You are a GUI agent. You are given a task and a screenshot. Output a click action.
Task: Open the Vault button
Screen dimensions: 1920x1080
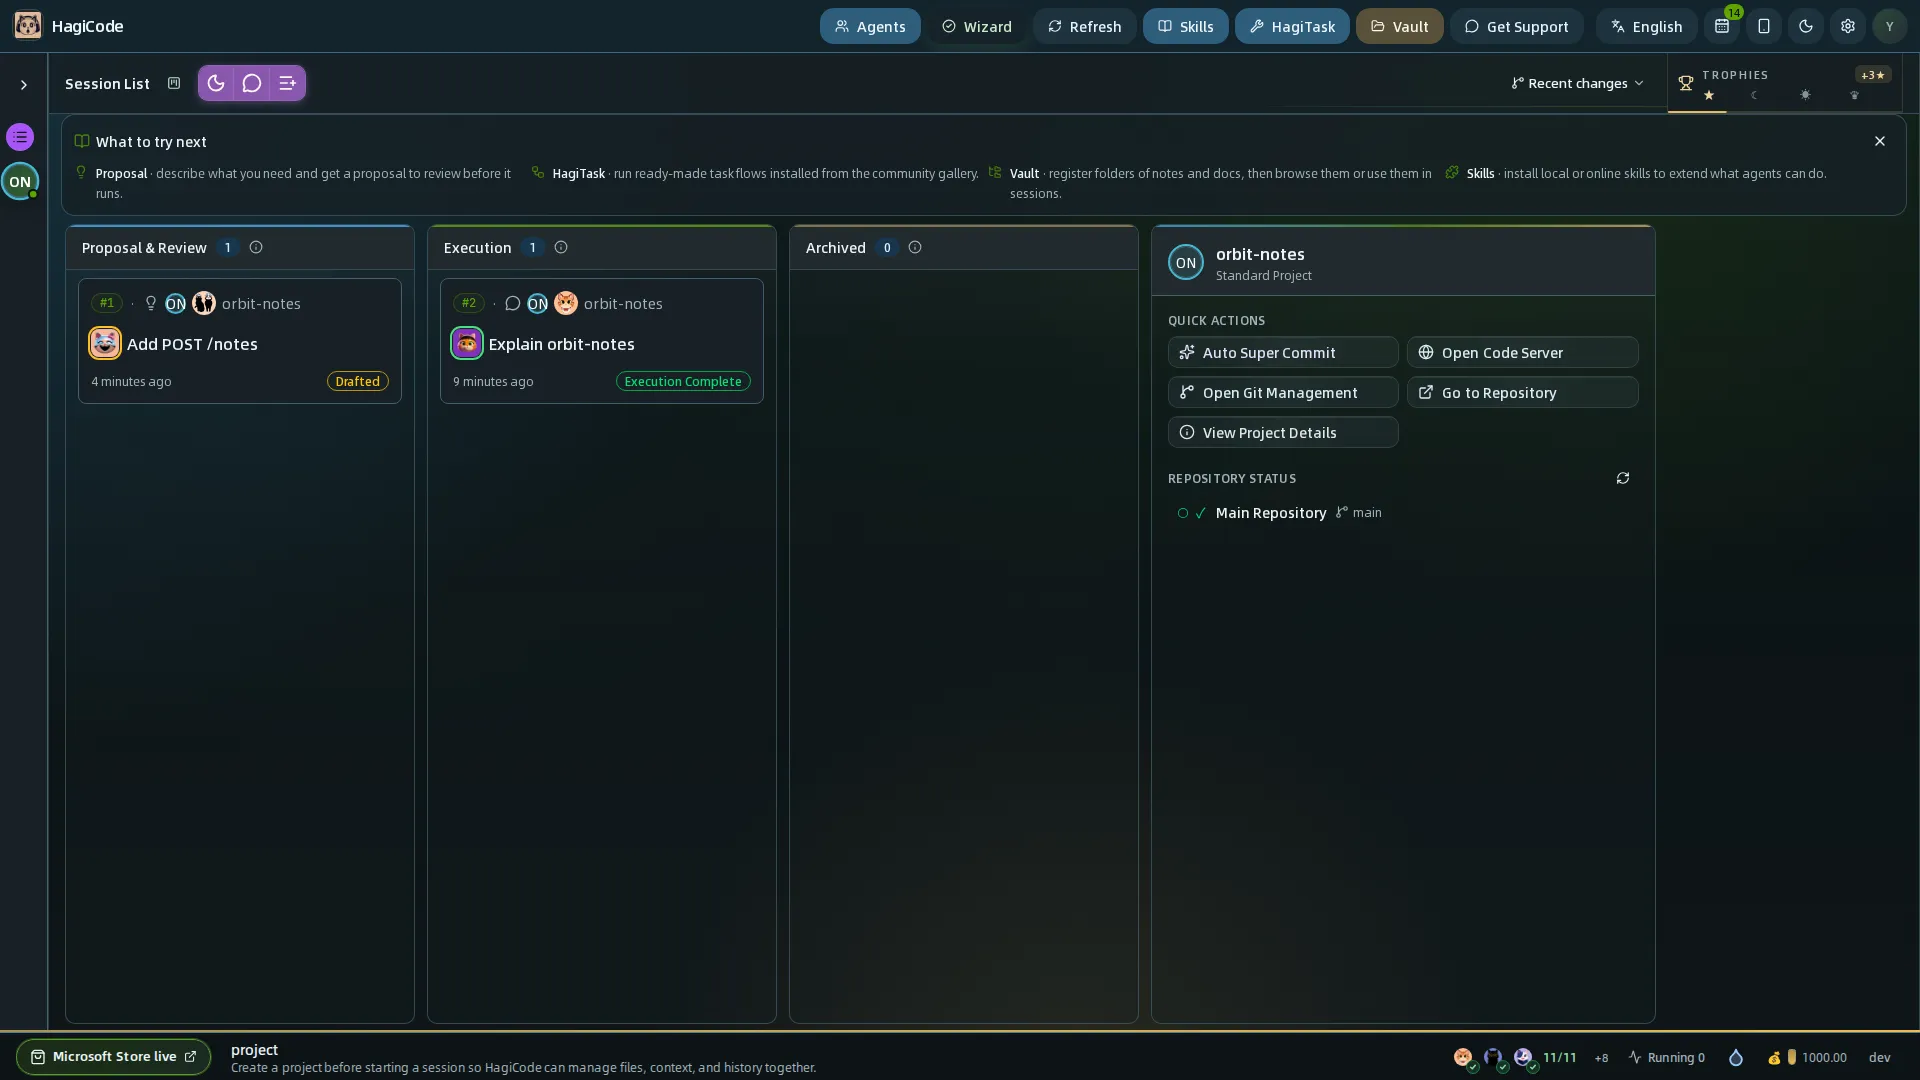click(x=1399, y=26)
